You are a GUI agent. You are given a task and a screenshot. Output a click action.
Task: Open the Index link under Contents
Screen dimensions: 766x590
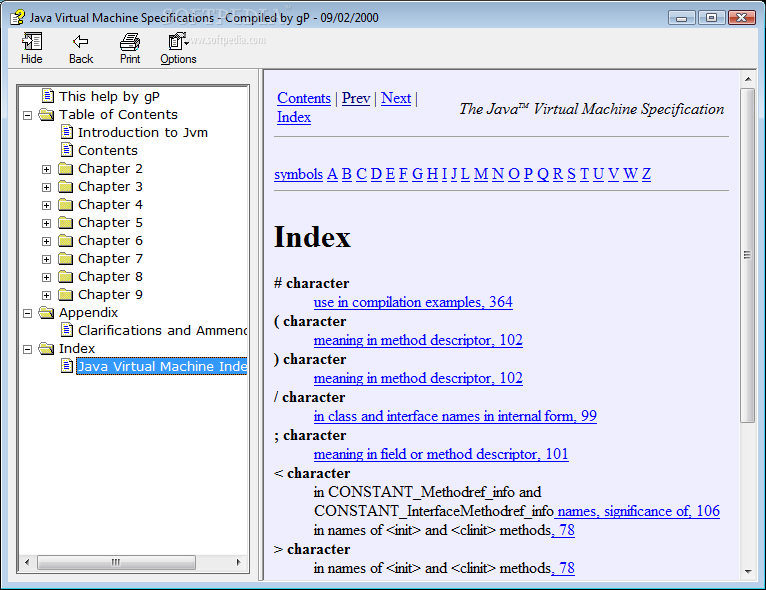pos(294,117)
